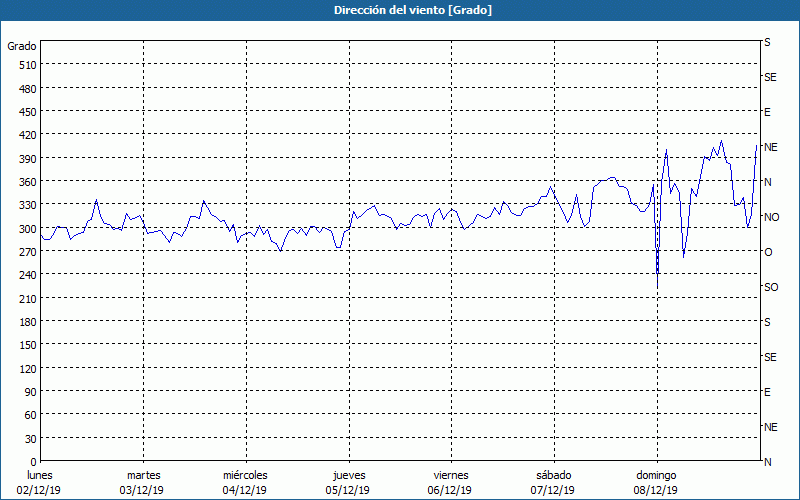
Task: Click the 450 degree axis label
Action: pyautogui.click(x=28, y=112)
